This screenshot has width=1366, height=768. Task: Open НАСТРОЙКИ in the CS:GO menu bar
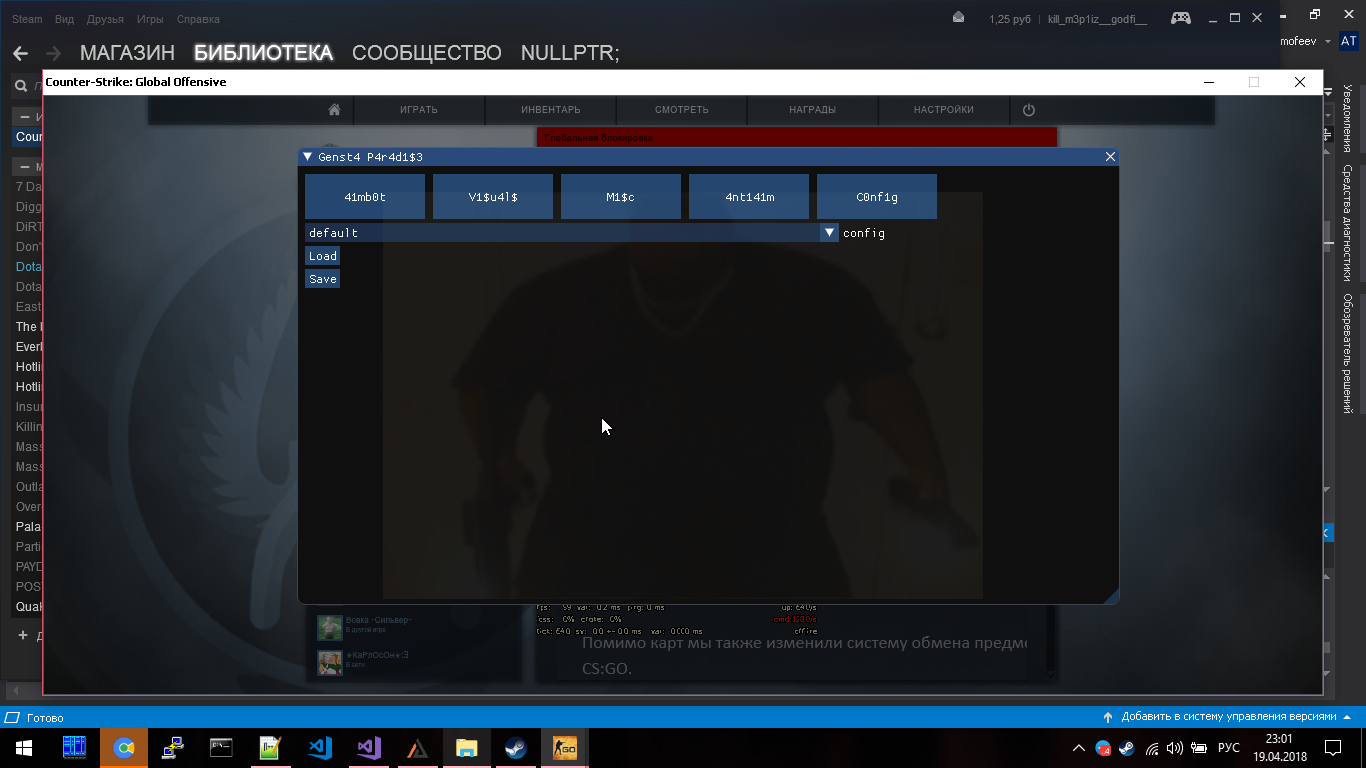(x=943, y=110)
